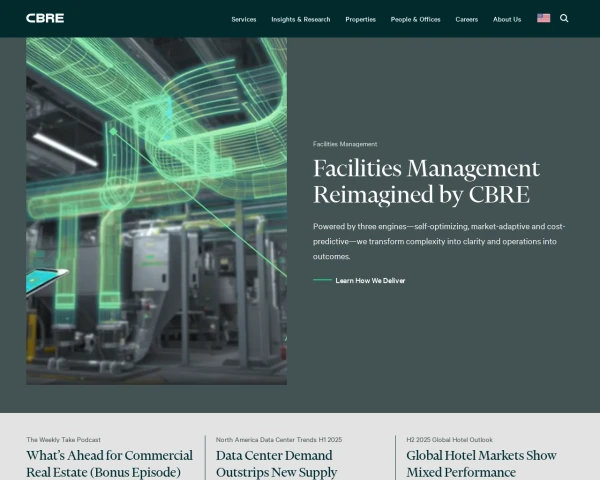The height and width of the screenshot is (480, 600).
Task: Go to the Careers section
Action: 466,19
